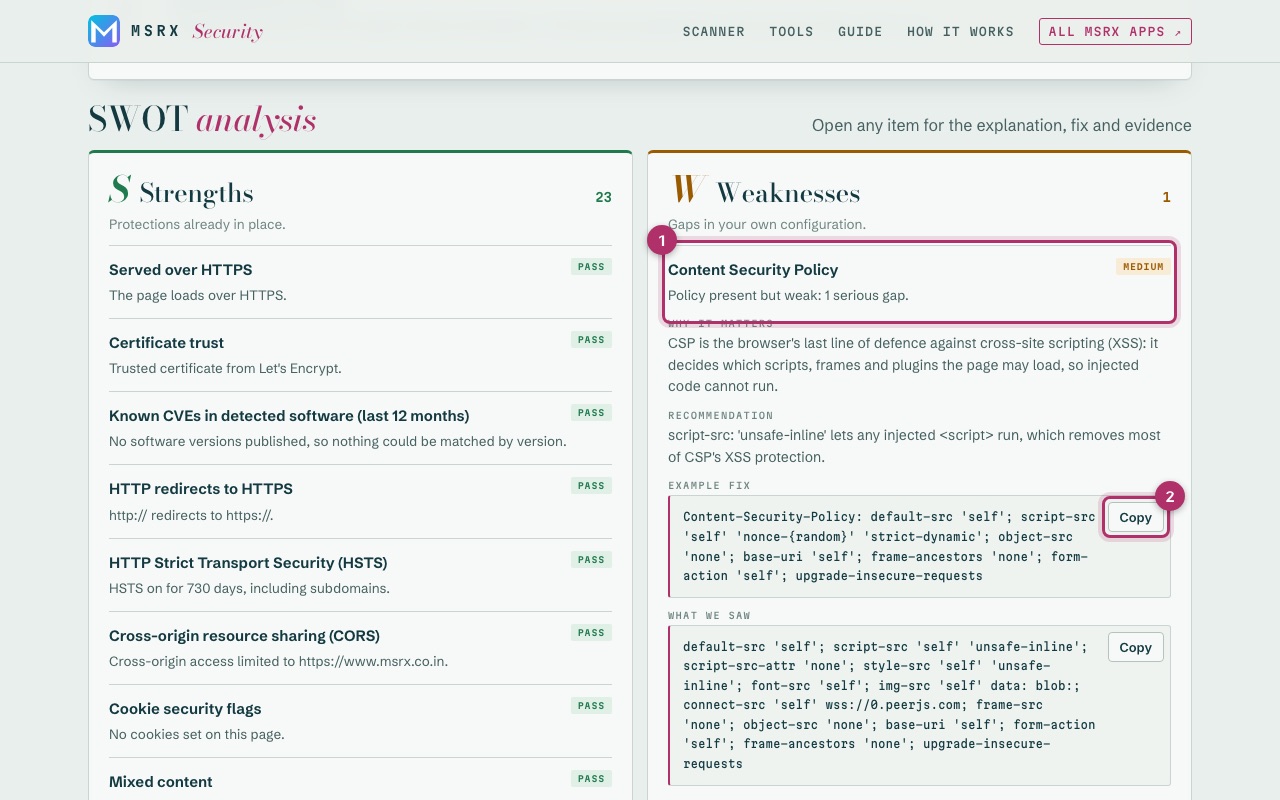Open the Scanner nav item
The width and height of the screenshot is (1280, 800).
714,32
